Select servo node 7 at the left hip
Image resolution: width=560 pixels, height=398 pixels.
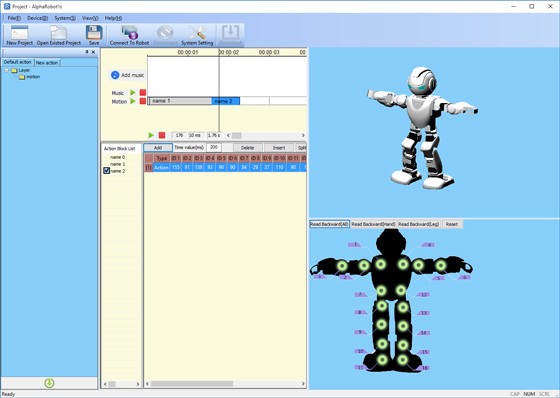381,290
